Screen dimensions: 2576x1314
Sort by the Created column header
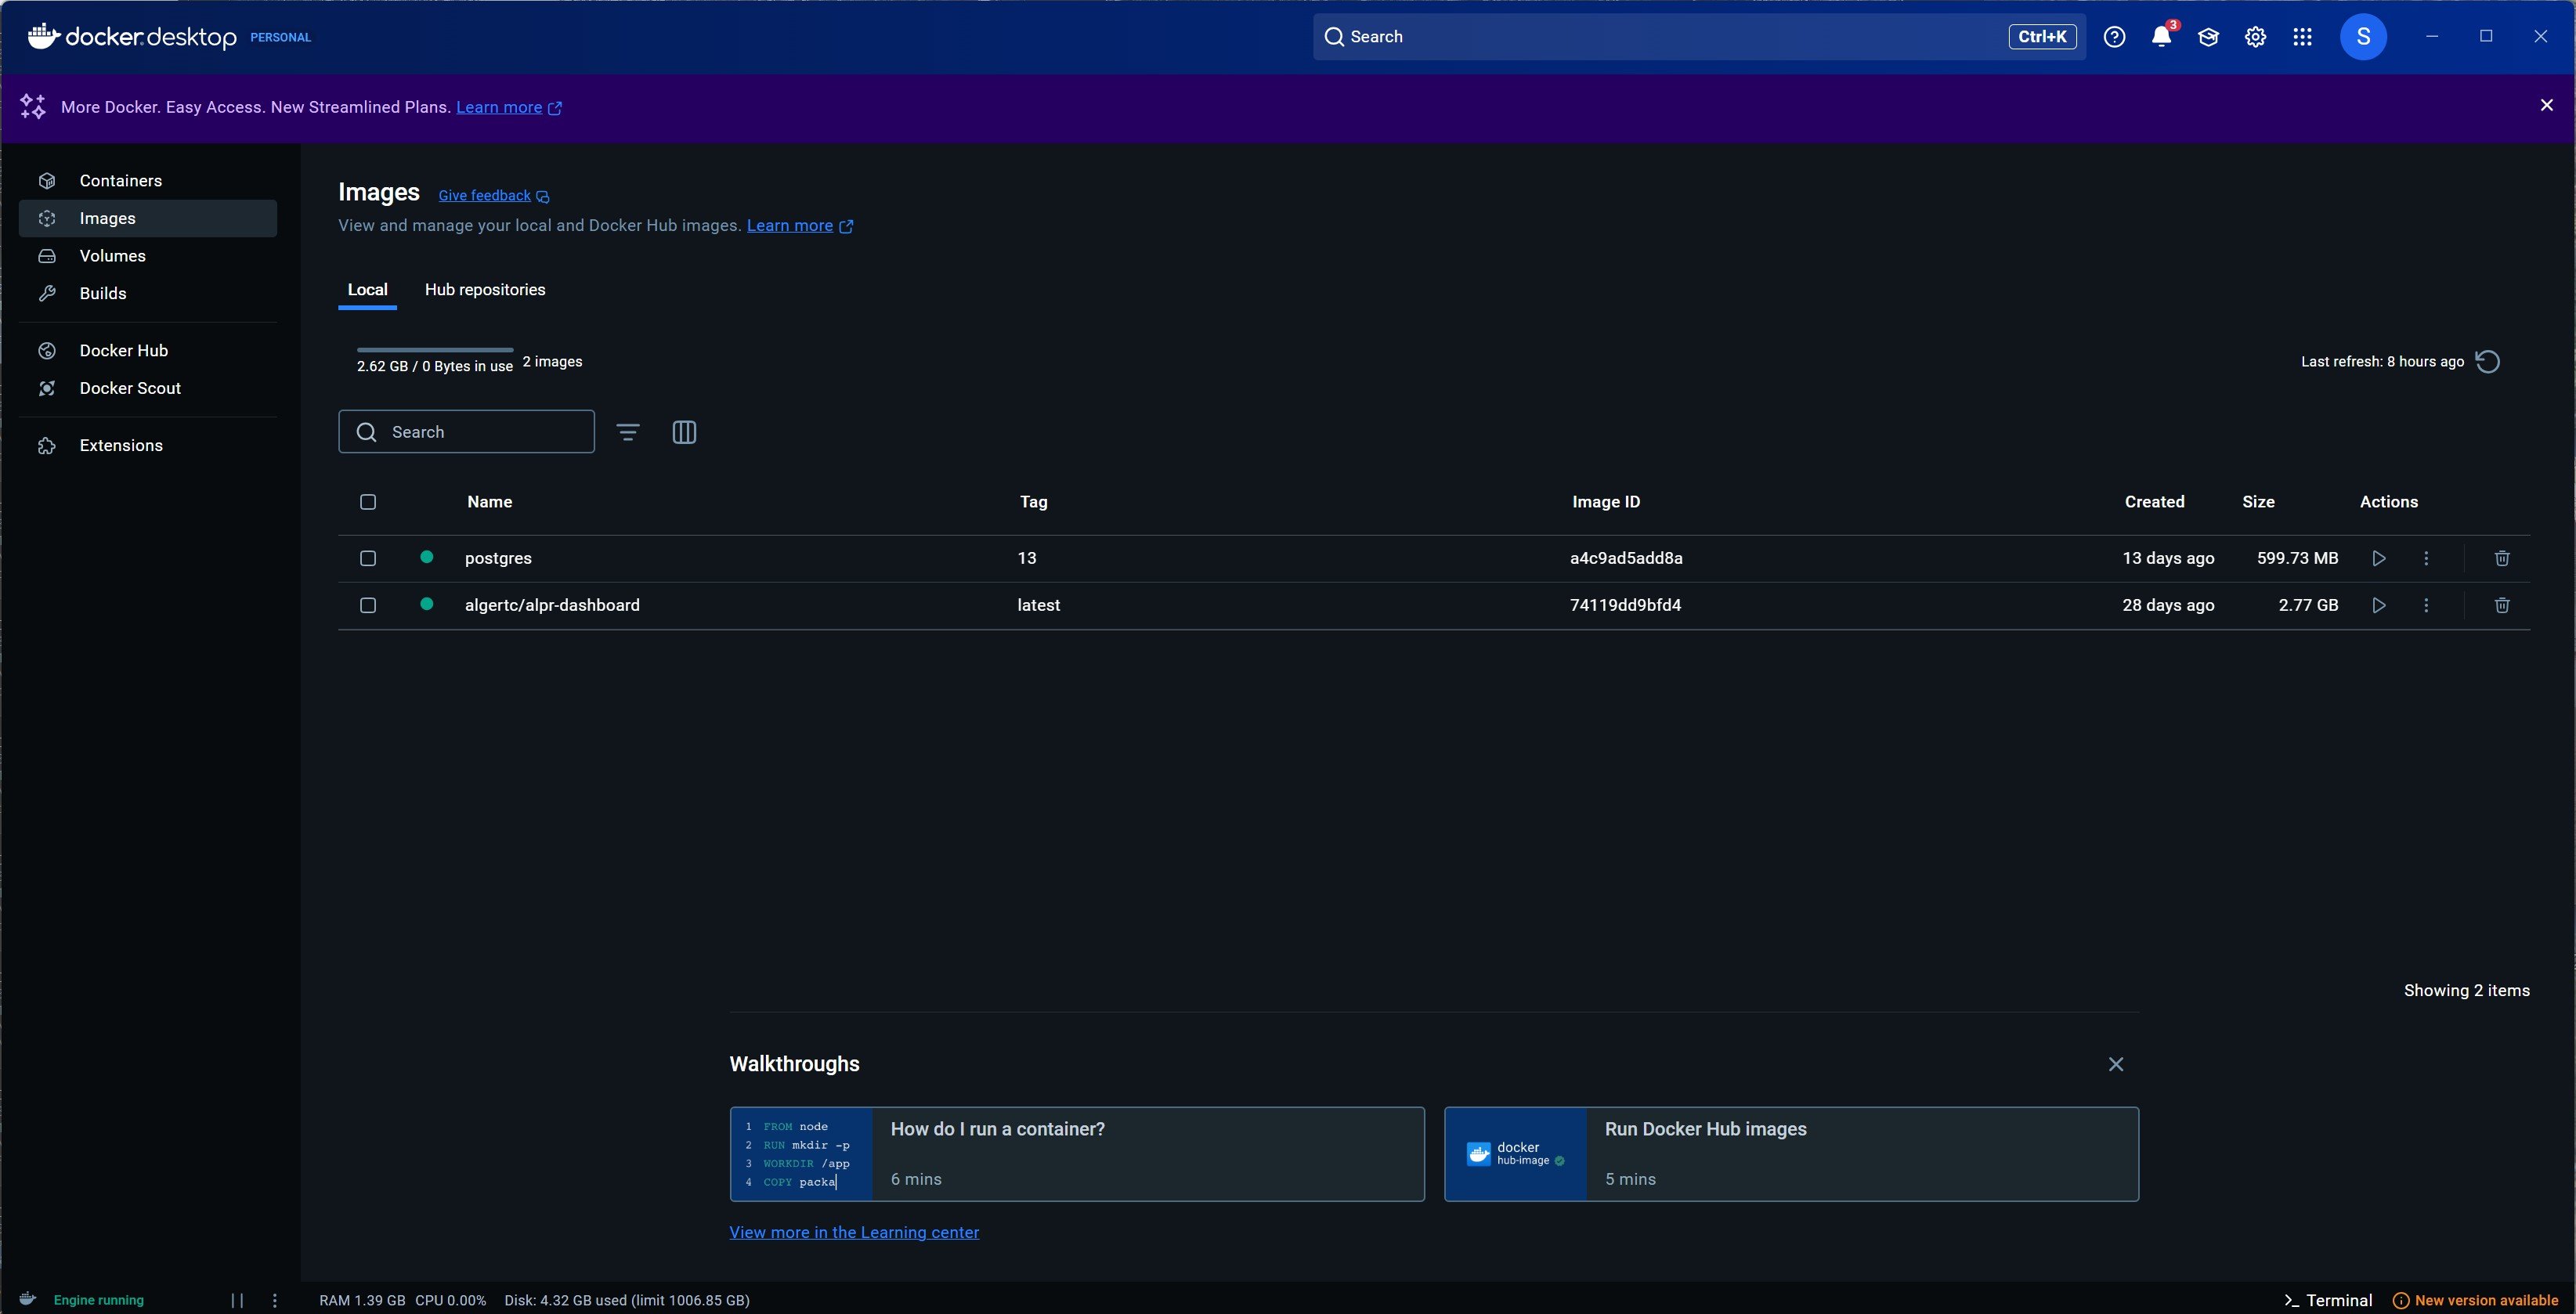click(x=2154, y=502)
